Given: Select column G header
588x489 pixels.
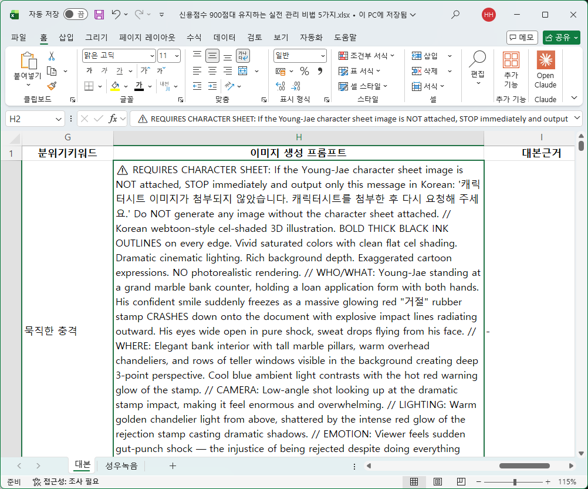Looking at the screenshot, I should click(68, 137).
